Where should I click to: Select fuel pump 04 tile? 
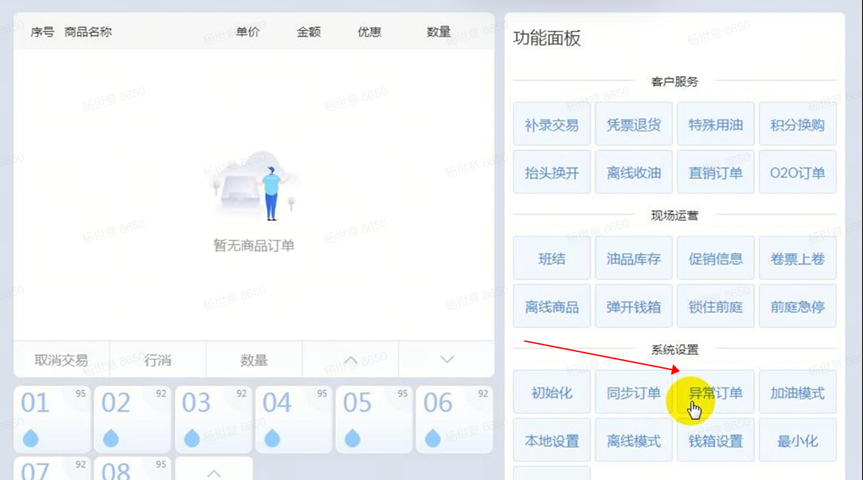click(x=293, y=419)
